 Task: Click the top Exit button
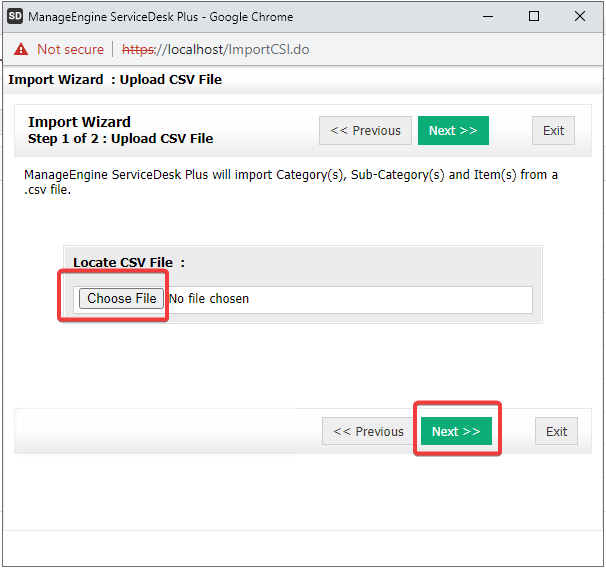(x=553, y=131)
